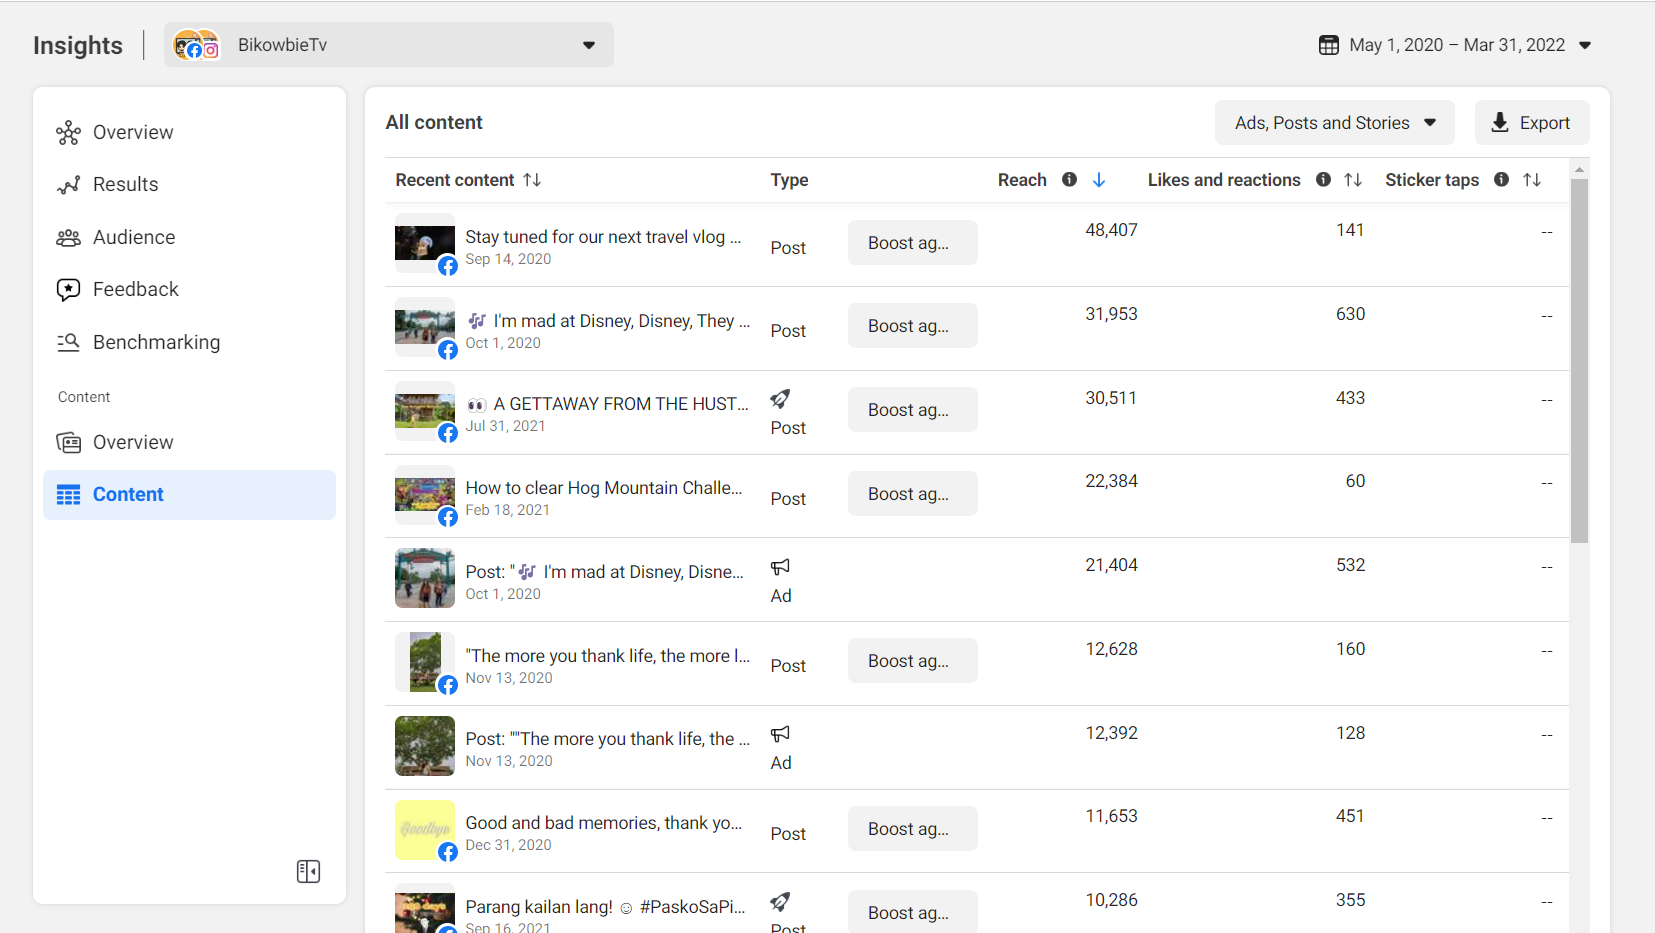
Task: Click the Sticker taps info icon
Action: click(1501, 180)
